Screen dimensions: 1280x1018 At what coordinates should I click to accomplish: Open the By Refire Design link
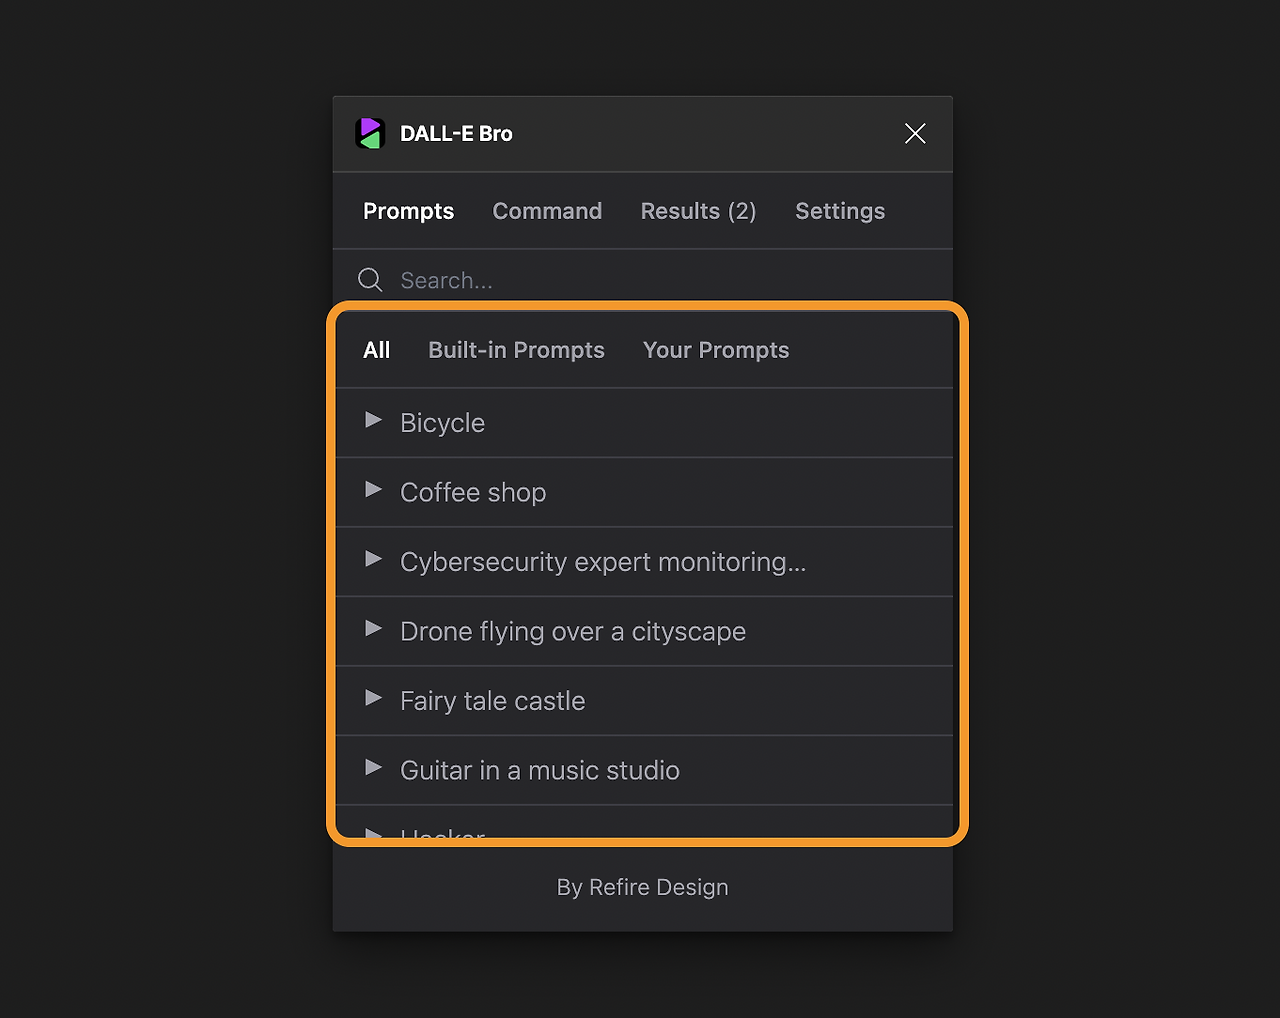pos(642,887)
